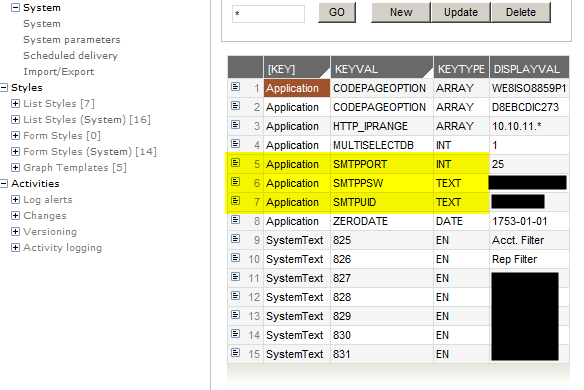Select the HTTP_IPRANGE cell
The height and width of the screenshot is (390, 584).
382,126
